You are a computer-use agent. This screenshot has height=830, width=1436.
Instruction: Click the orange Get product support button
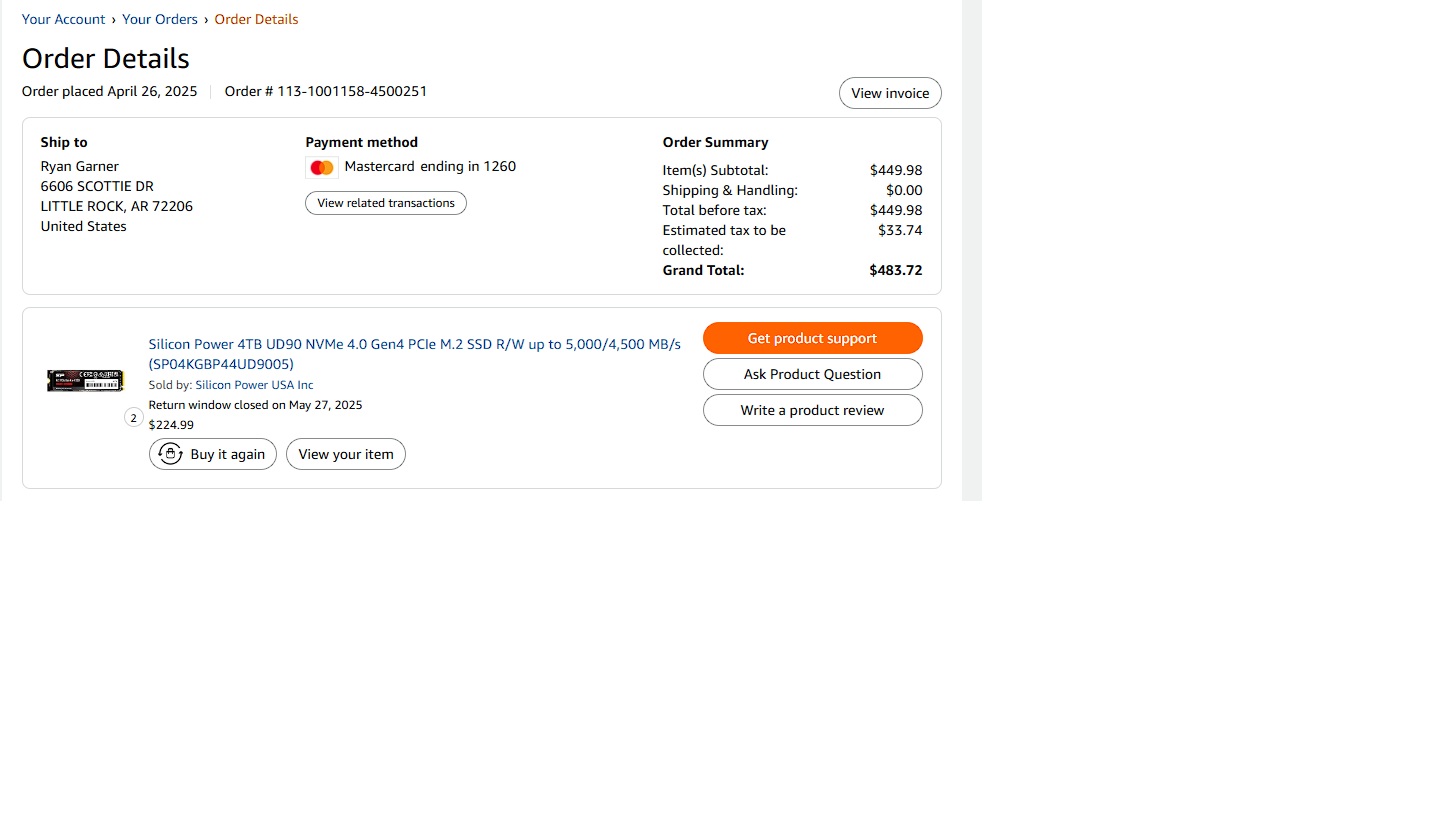click(x=812, y=338)
